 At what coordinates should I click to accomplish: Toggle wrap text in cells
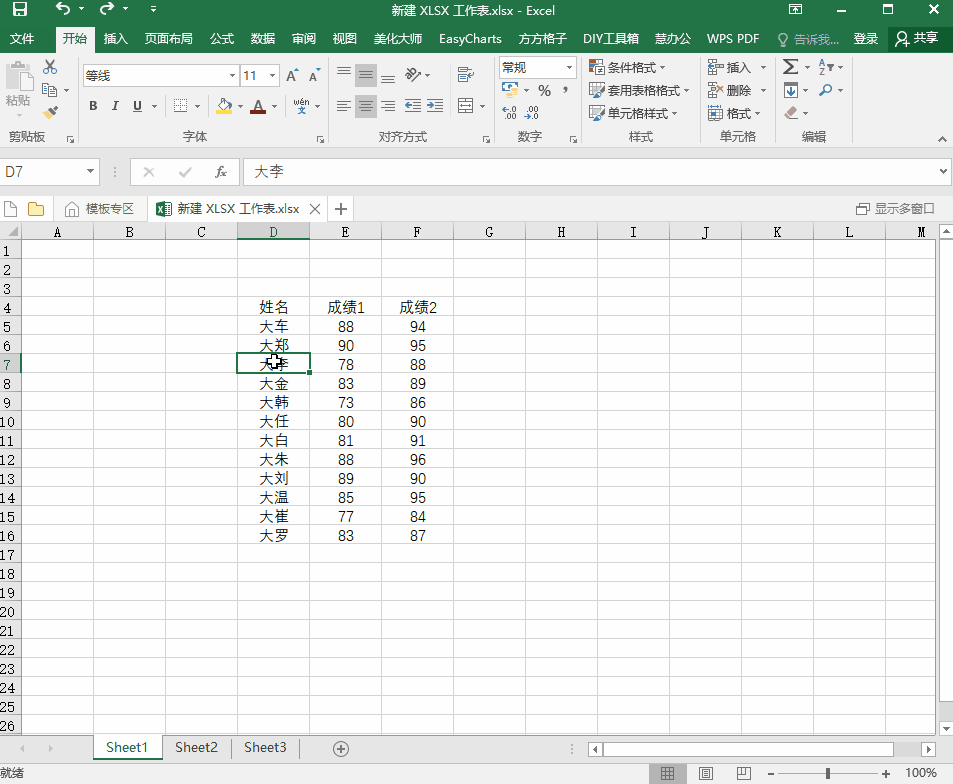(466, 75)
